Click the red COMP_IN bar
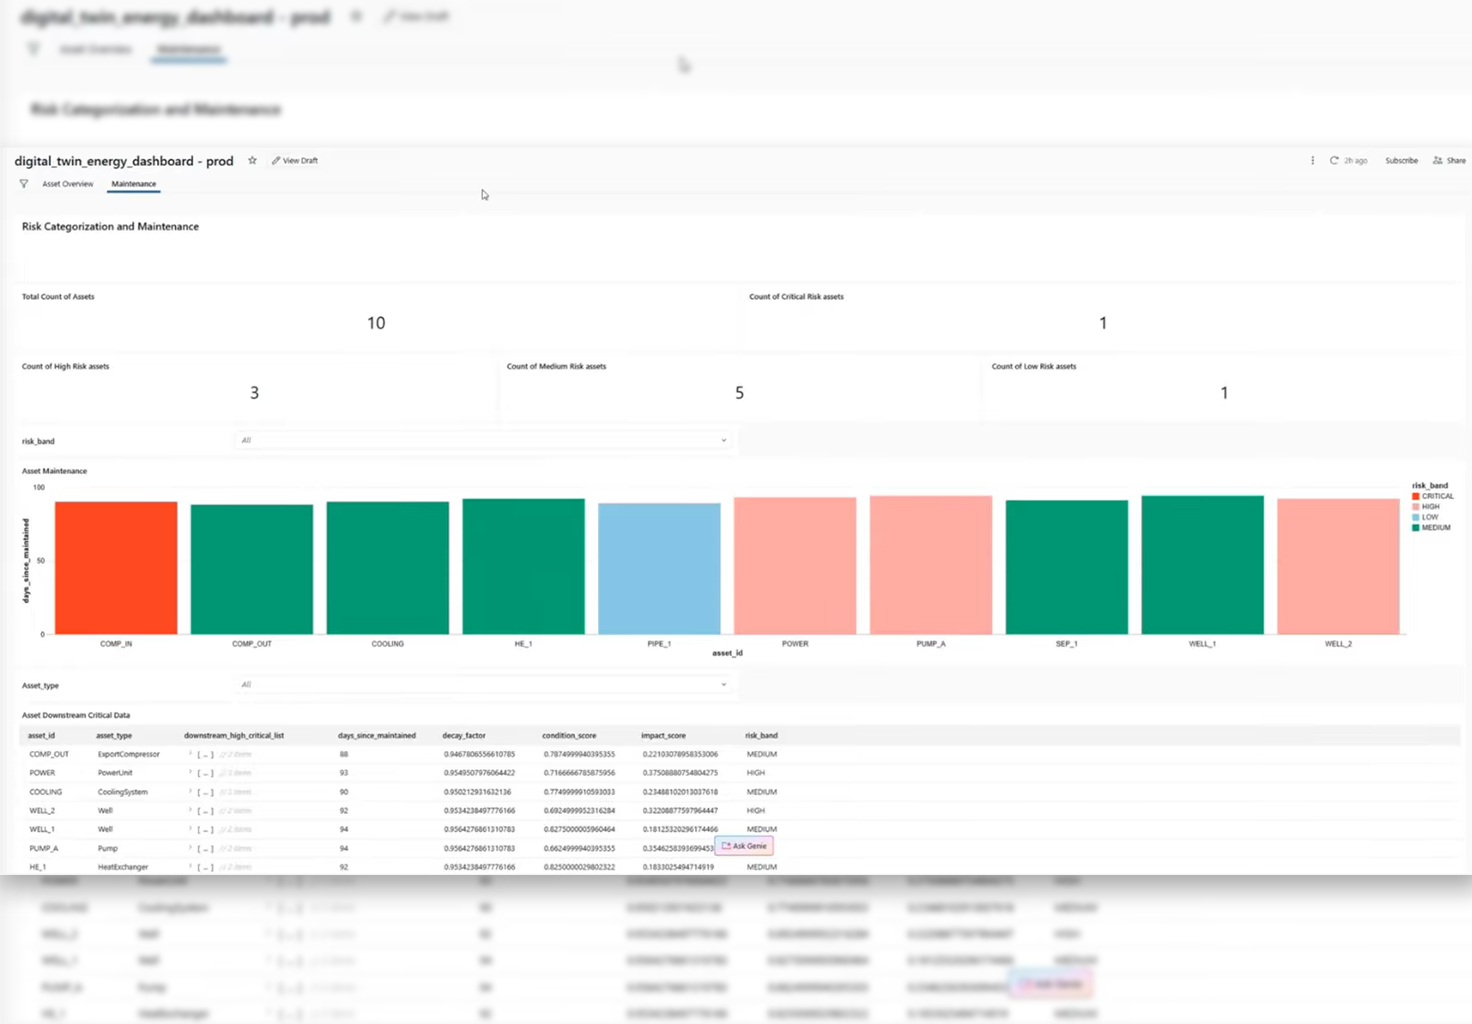 pyautogui.click(x=116, y=568)
